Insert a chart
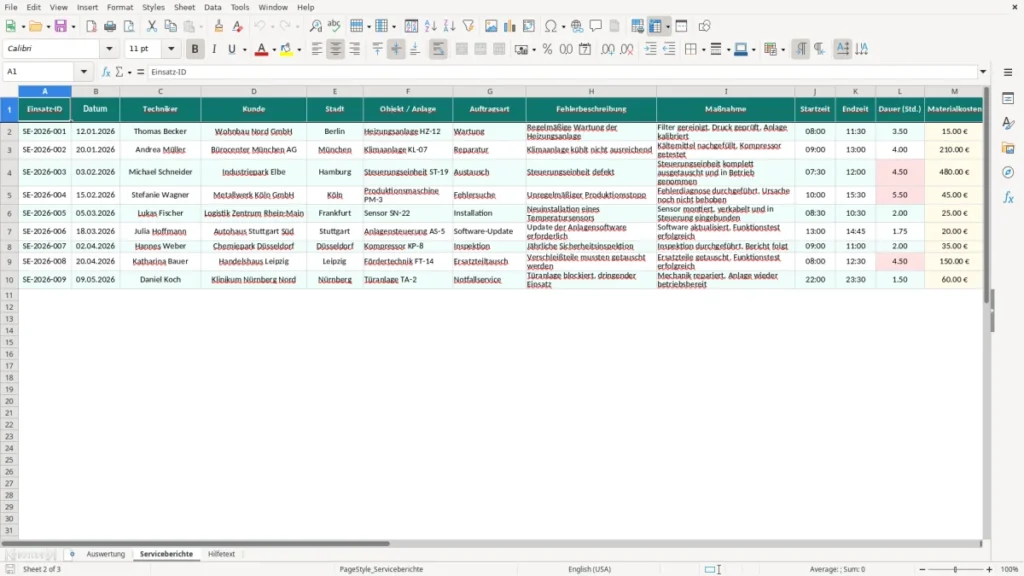The height and width of the screenshot is (576, 1024). coord(510,26)
